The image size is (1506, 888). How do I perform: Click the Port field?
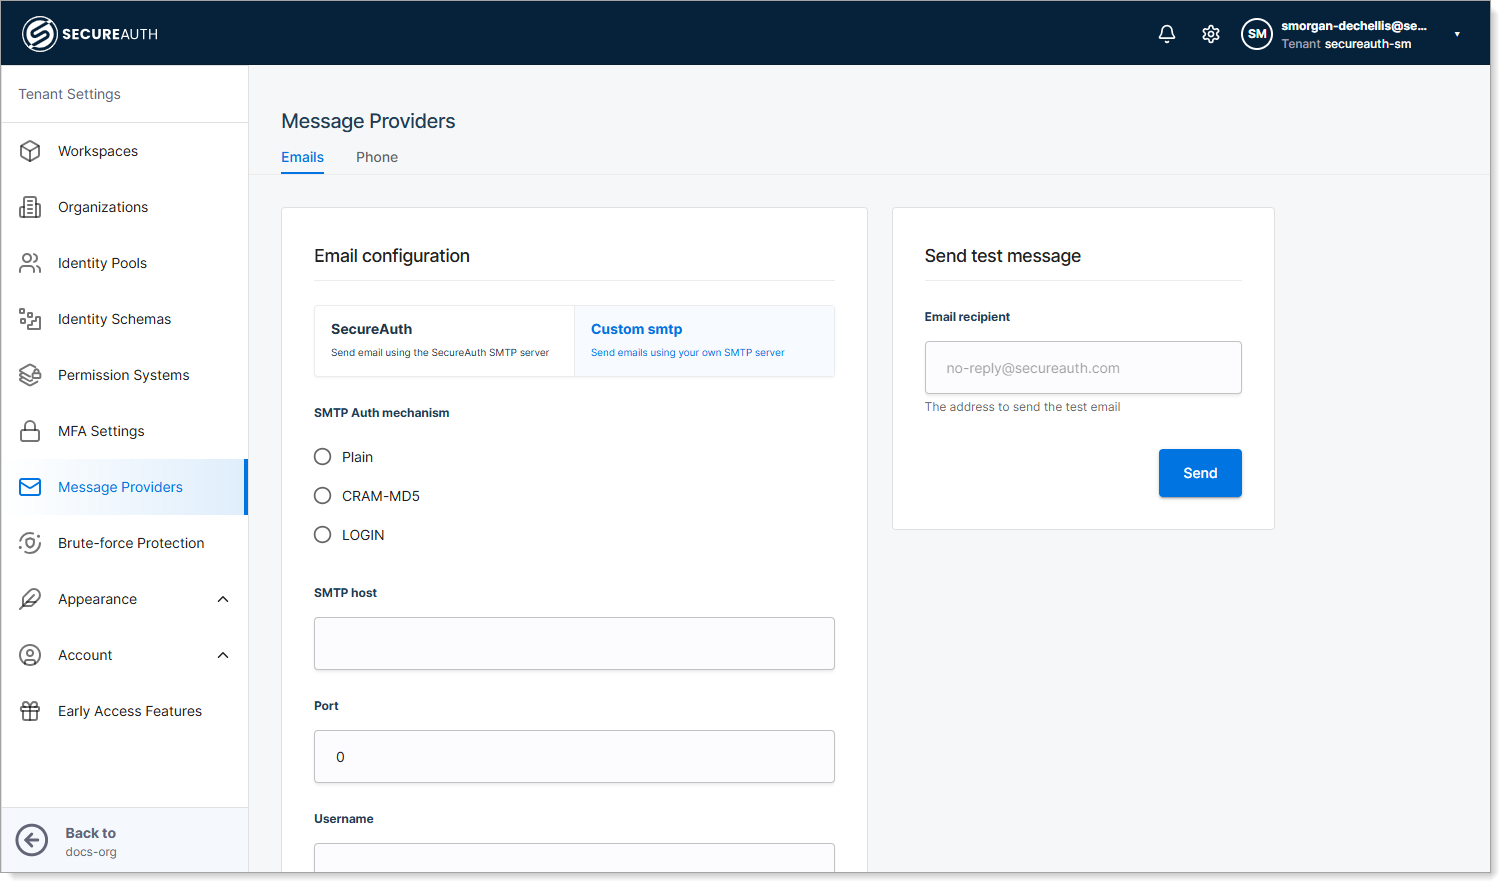[574, 757]
